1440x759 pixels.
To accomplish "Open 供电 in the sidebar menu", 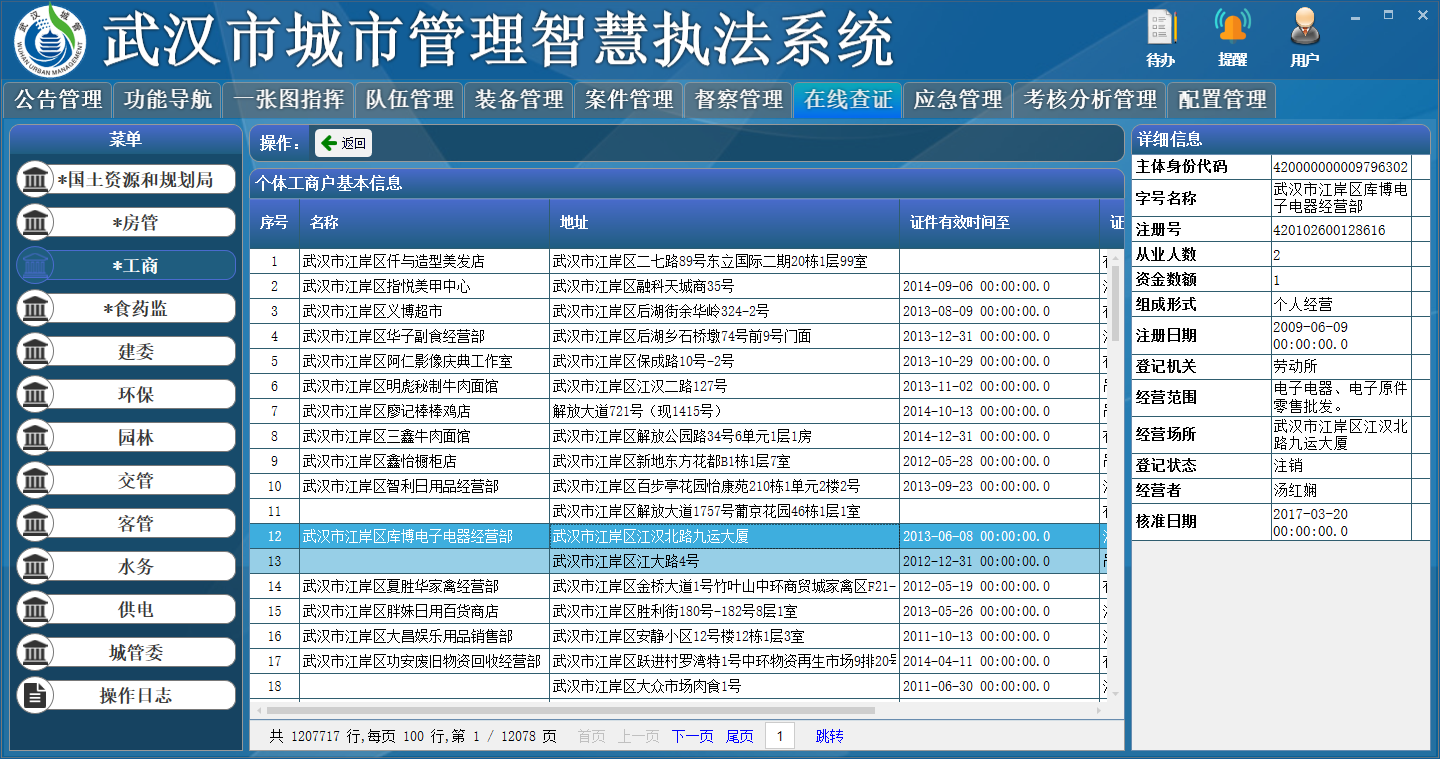I will (127, 610).
